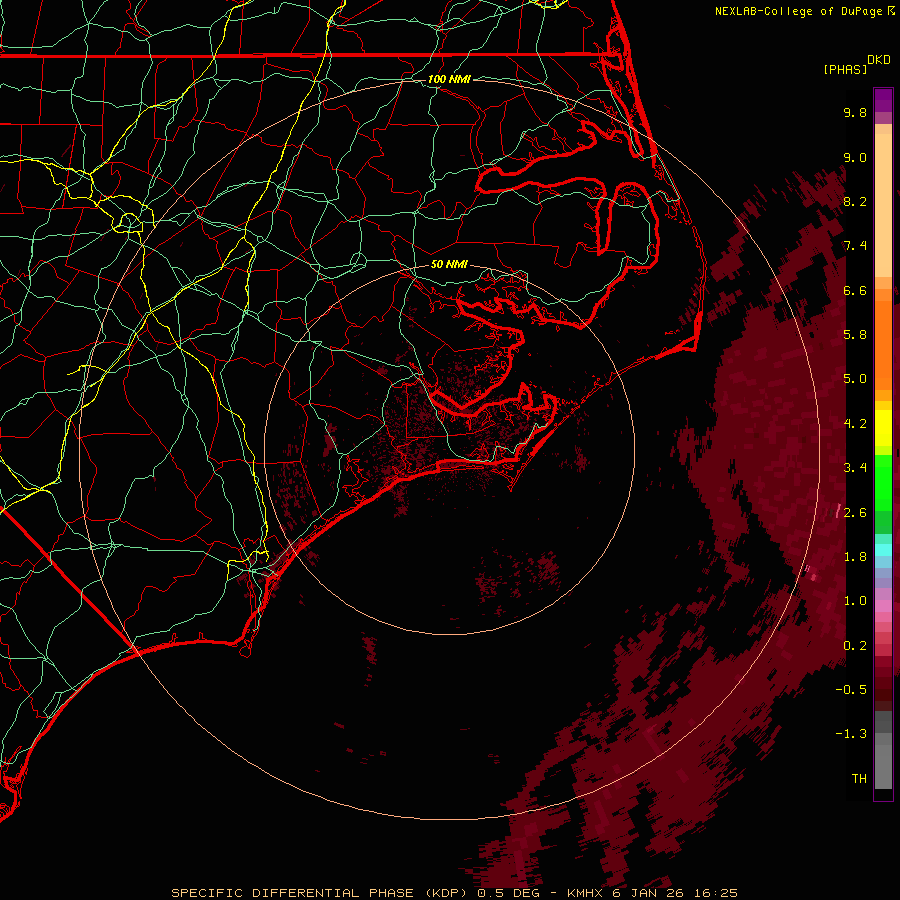Screen dimensions: 900x900
Task: Click the TH threshold label on scale
Action: [x=859, y=779]
